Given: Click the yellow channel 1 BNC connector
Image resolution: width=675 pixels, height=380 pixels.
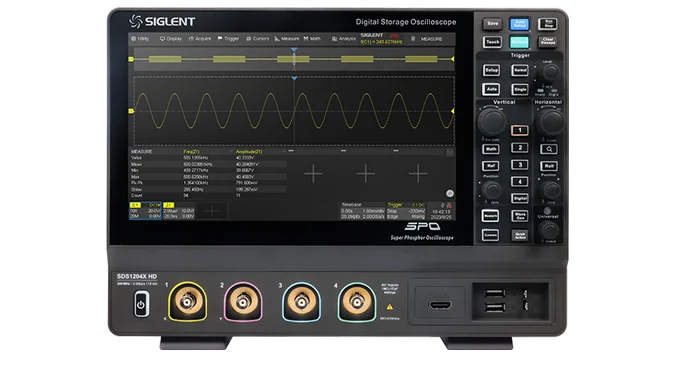Looking at the screenshot, I should [187, 302].
